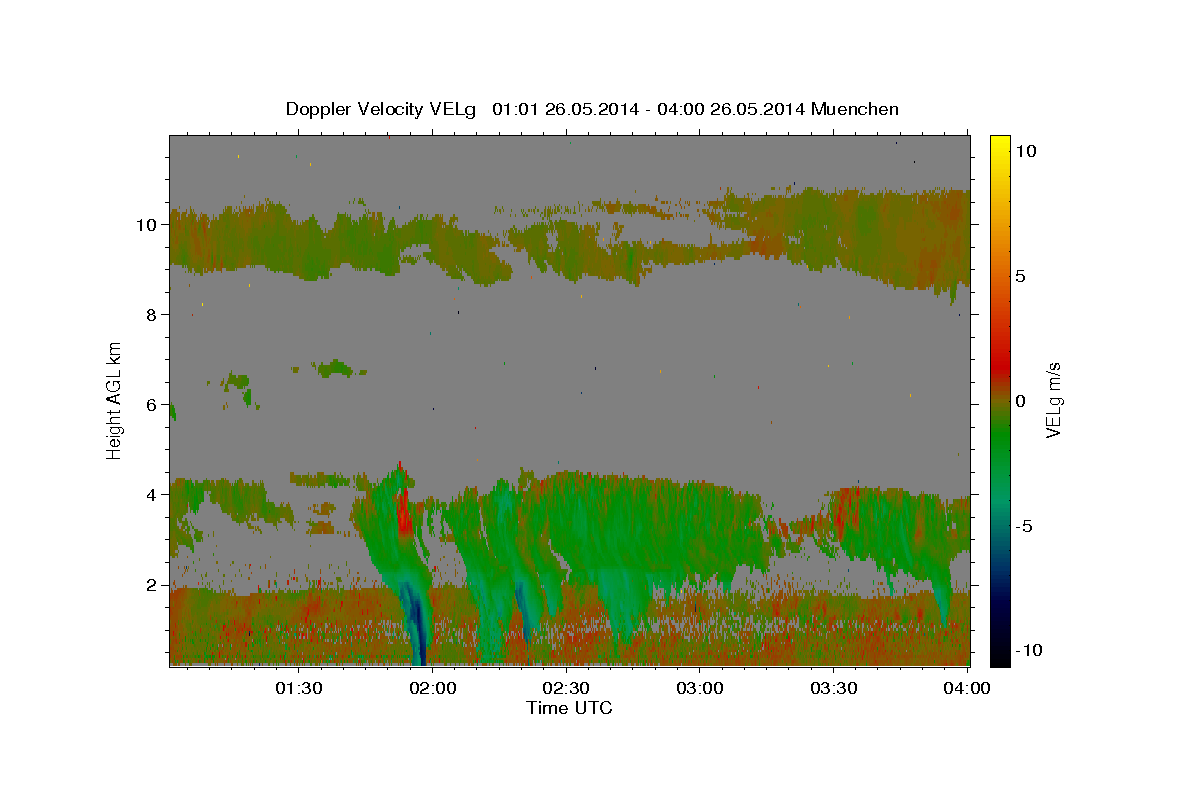Click the 'Time UTC' axis title
The image size is (1200, 800).
[x=569, y=708]
